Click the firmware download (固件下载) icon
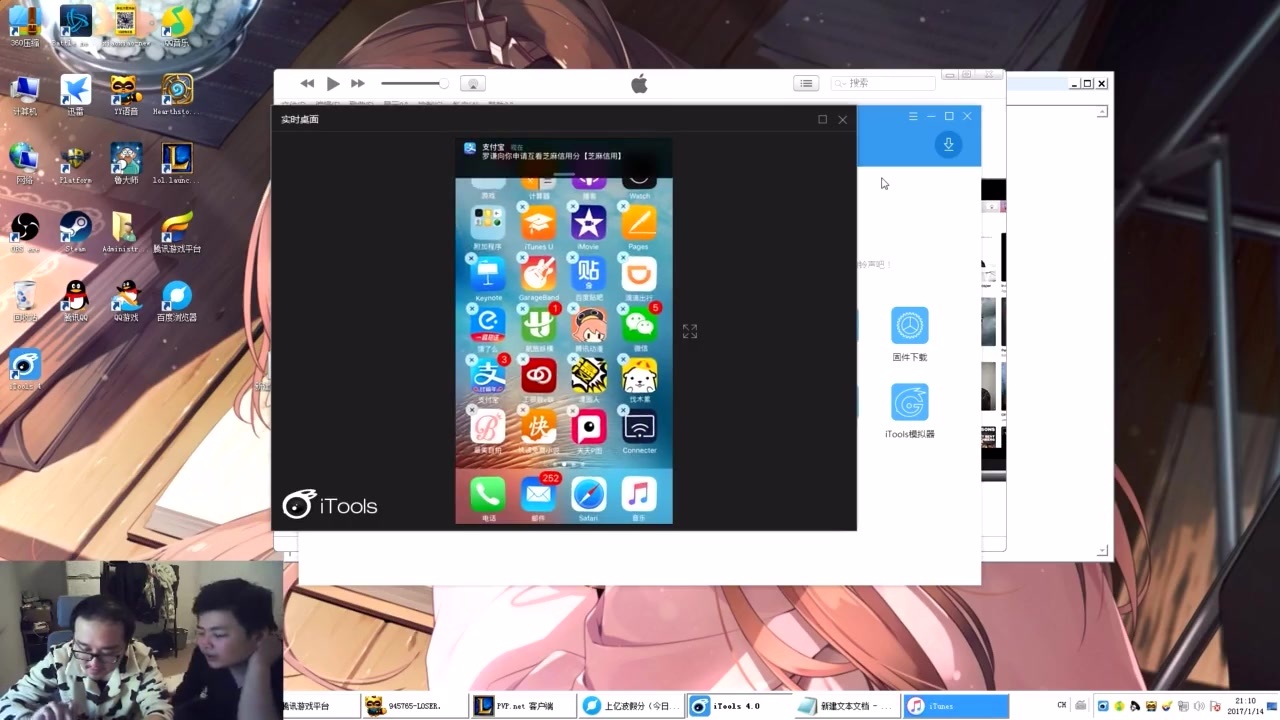This screenshot has height=720, width=1280. [x=910, y=326]
